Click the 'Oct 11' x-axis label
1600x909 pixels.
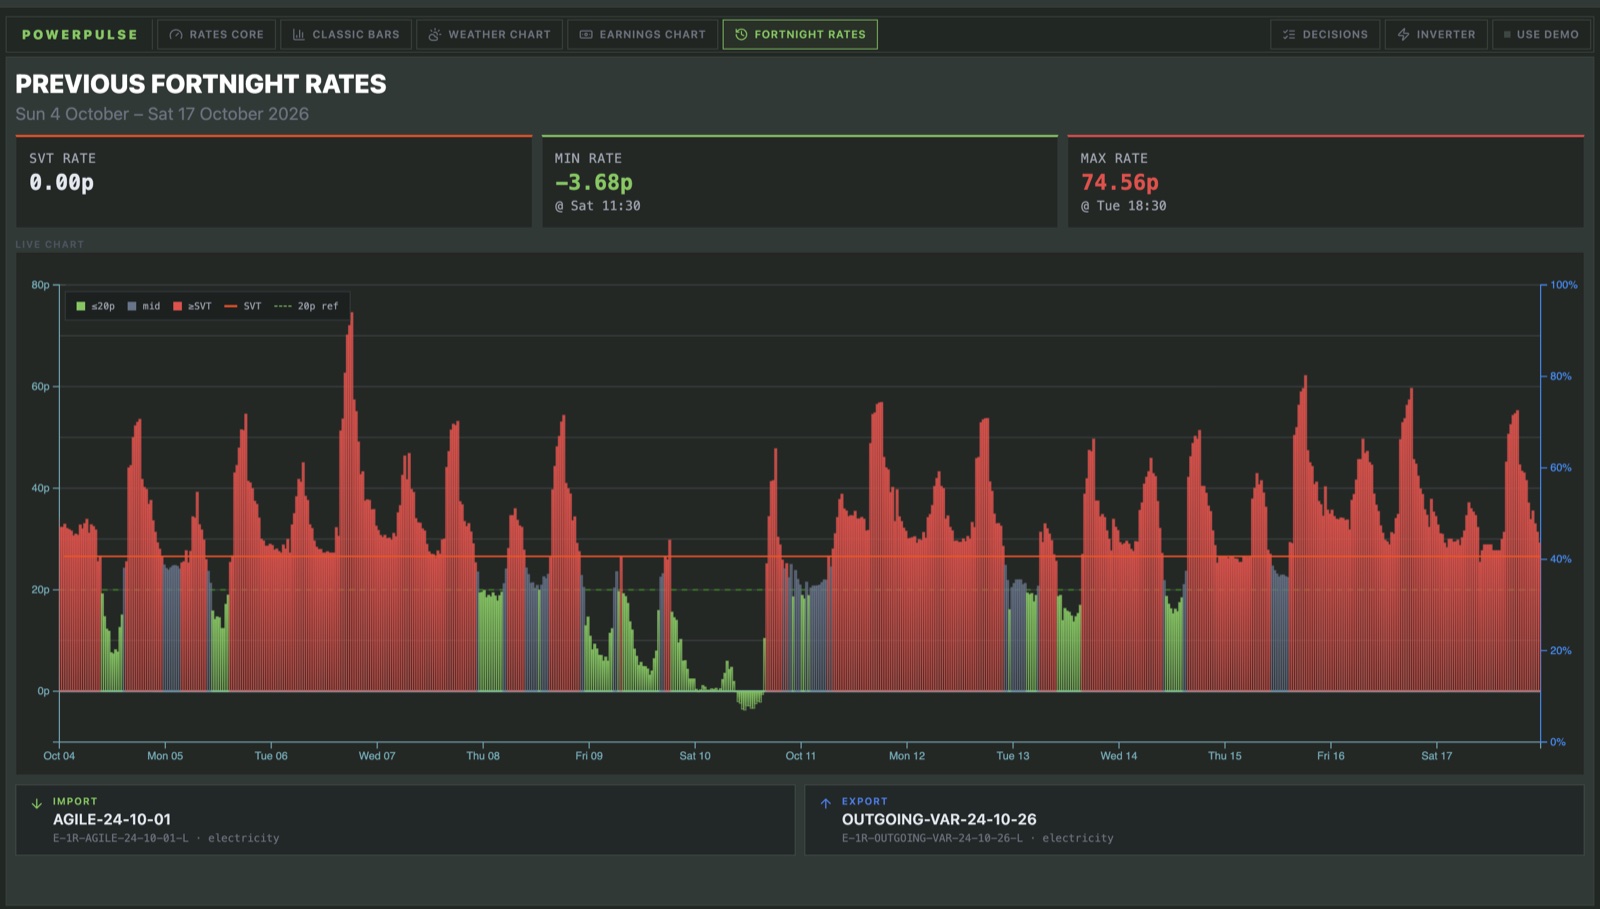[x=801, y=756]
